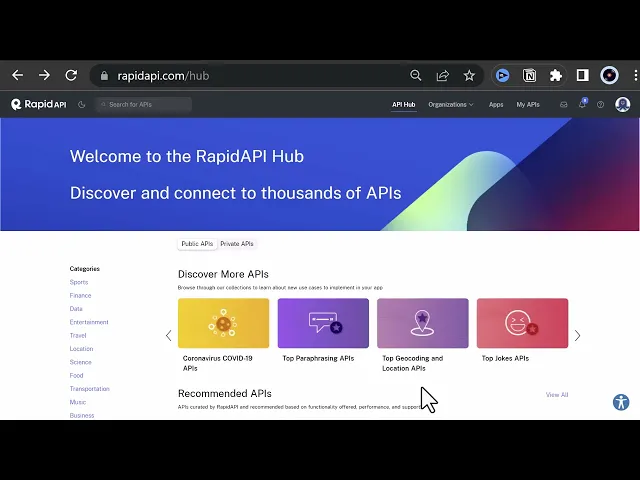Open Chrome profile avatar
Image resolution: width=640 pixels, height=480 pixels.
click(609, 76)
